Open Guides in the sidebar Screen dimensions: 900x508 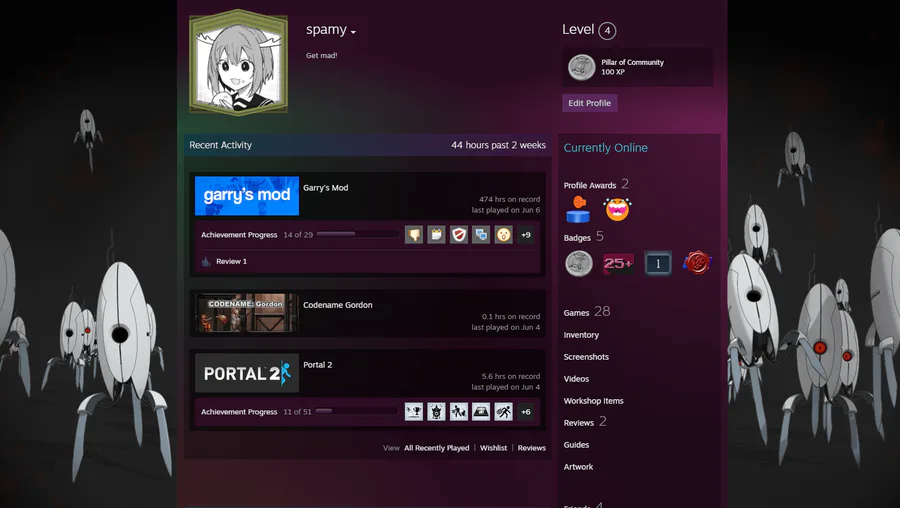(576, 445)
